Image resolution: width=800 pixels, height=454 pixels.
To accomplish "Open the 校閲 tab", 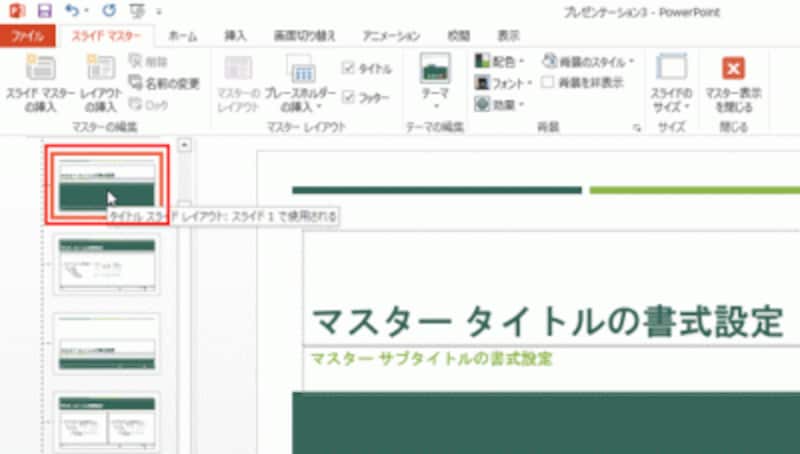I will click(458, 36).
